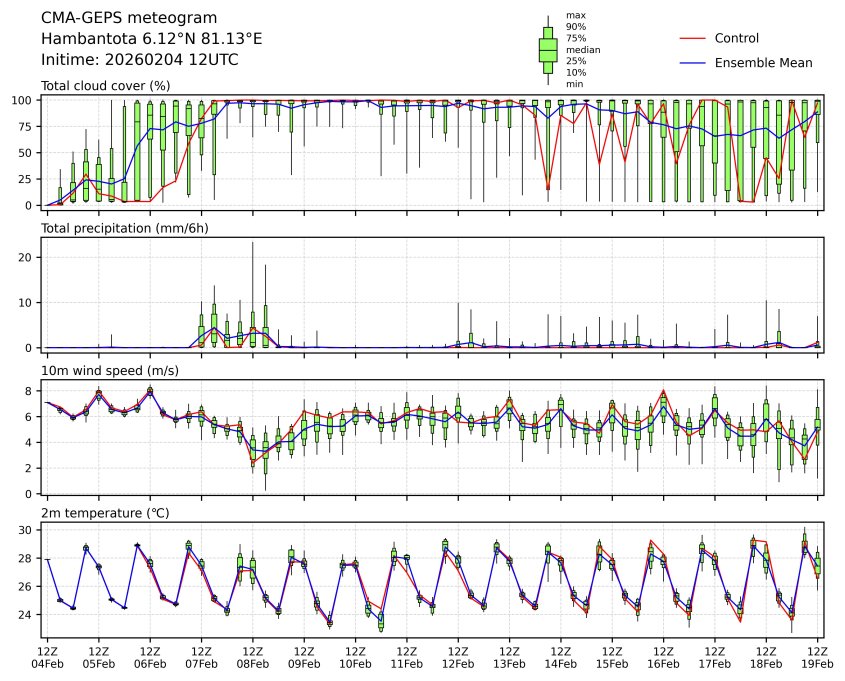Click the 12Z 04Feb x-axis label
Screen dimensions: 845x681
pos(48,657)
